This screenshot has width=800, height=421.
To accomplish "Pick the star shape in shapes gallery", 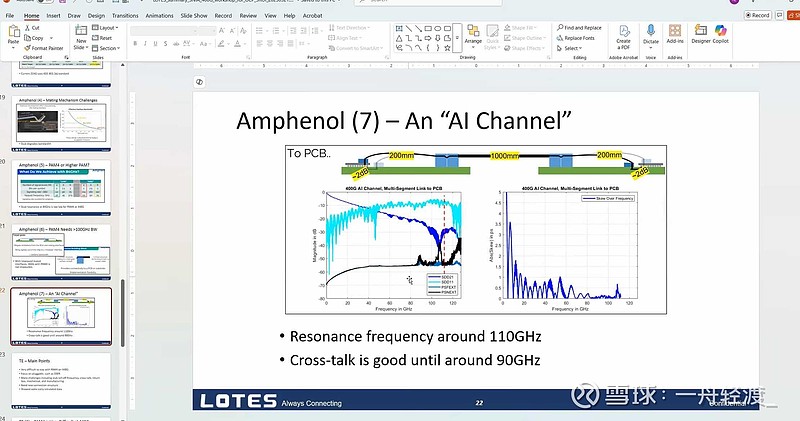I will pyautogui.click(x=447, y=47).
